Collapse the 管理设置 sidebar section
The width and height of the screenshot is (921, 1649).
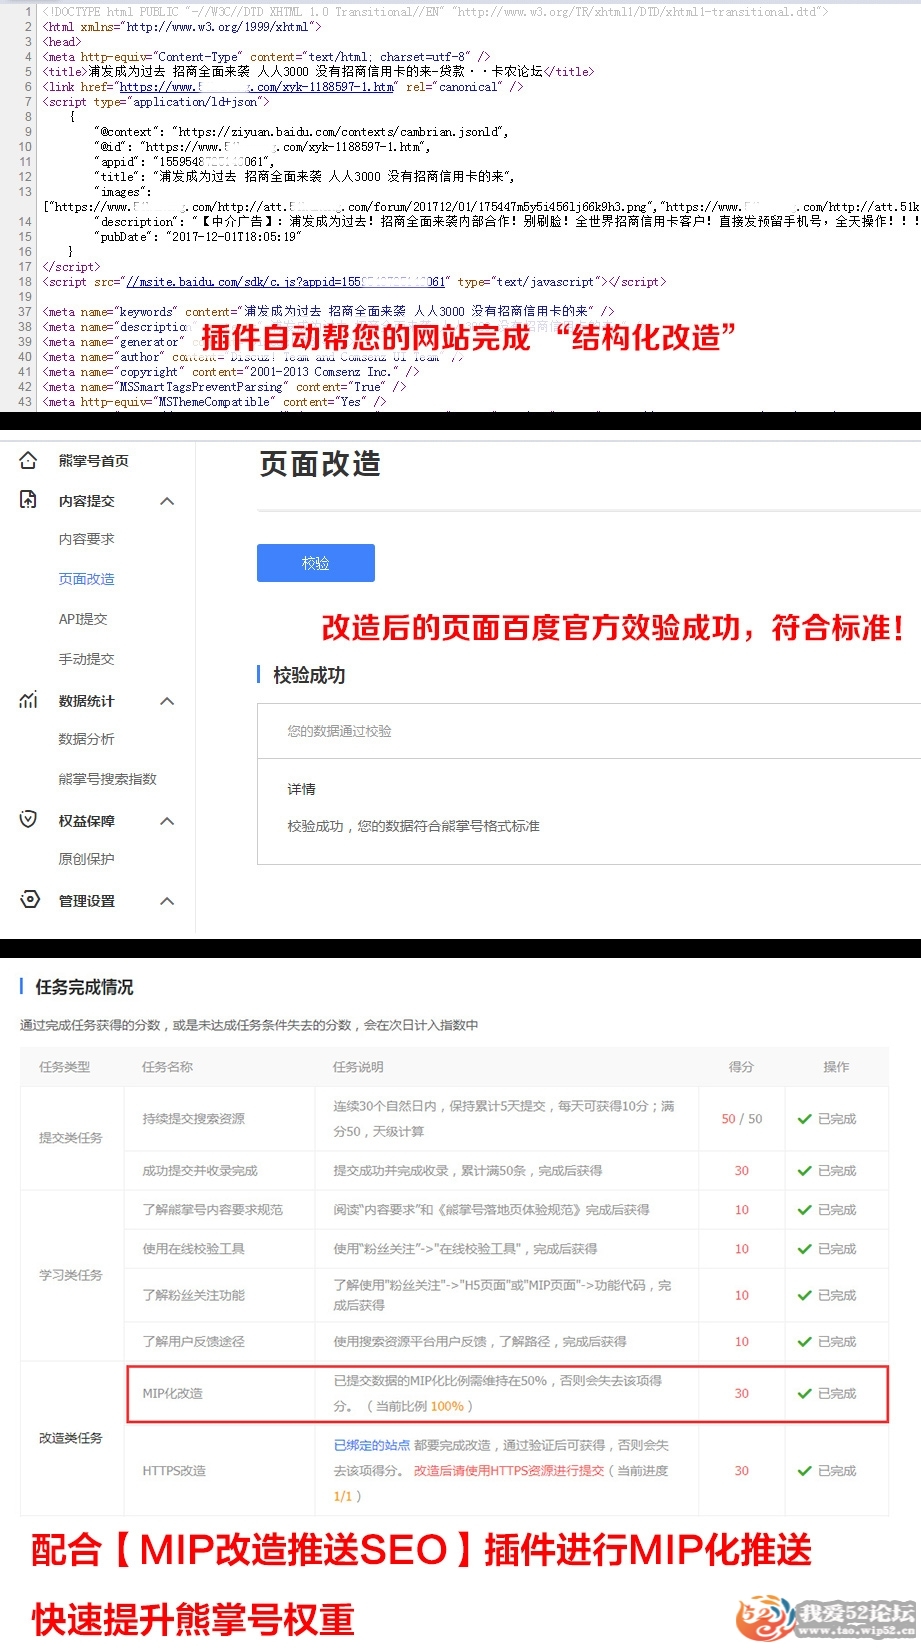click(167, 901)
